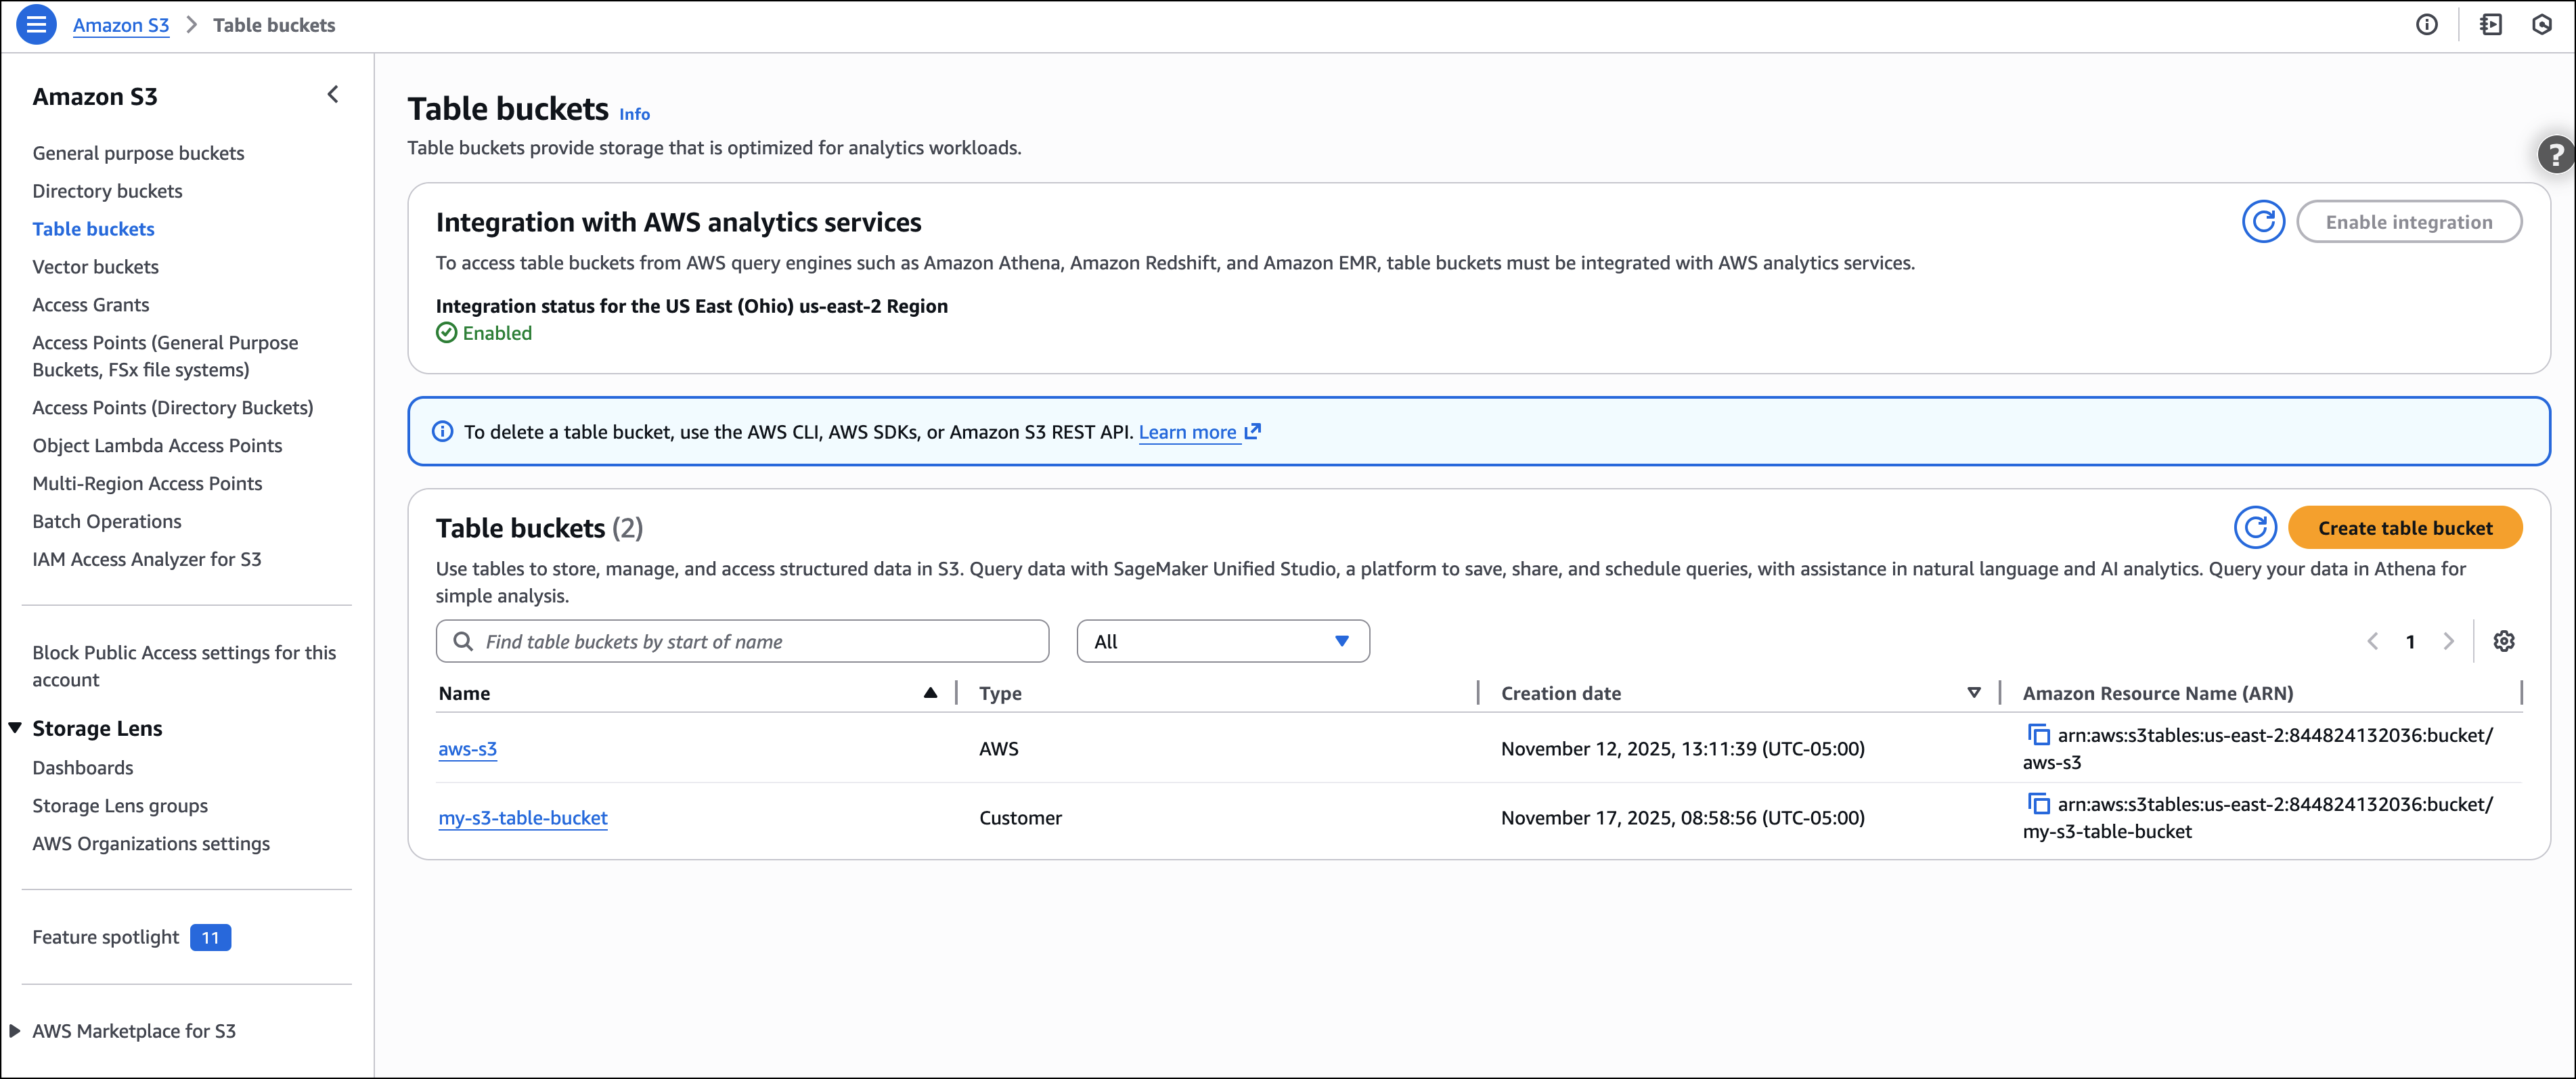
Task: Go to General purpose buckets
Action: [138, 153]
